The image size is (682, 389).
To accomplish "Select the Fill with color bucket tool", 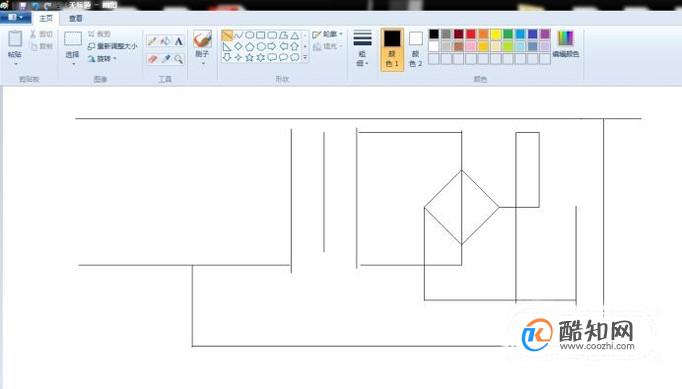I will click(165, 41).
